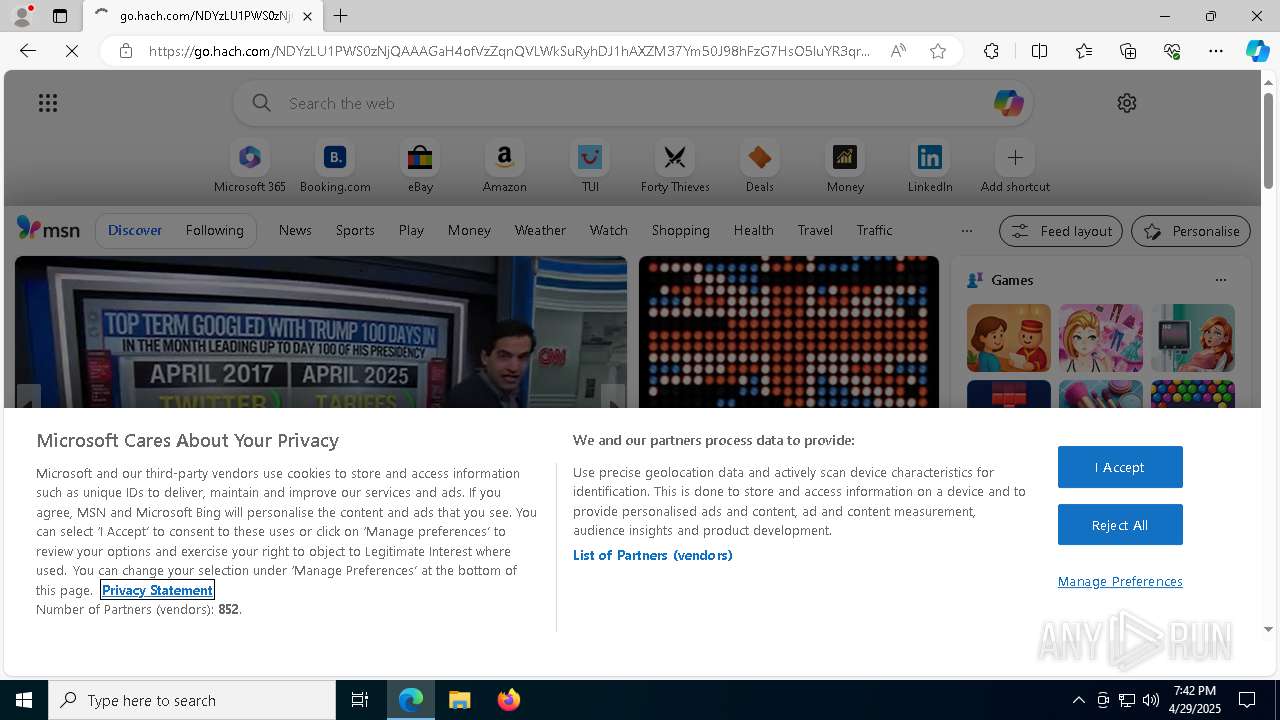Open the LinkedIn shortcut

point(930,166)
